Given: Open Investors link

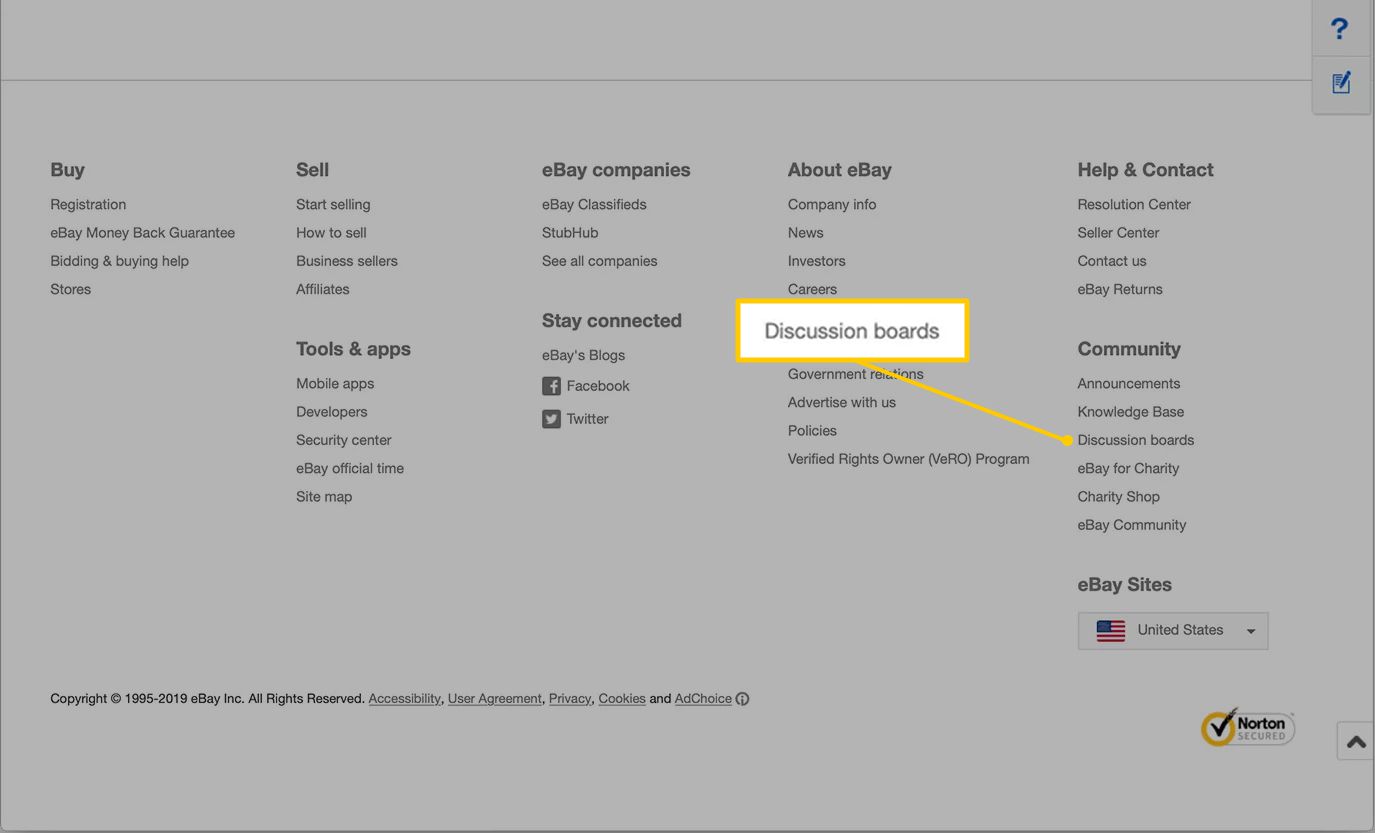Looking at the screenshot, I should (x=817, y=261).
